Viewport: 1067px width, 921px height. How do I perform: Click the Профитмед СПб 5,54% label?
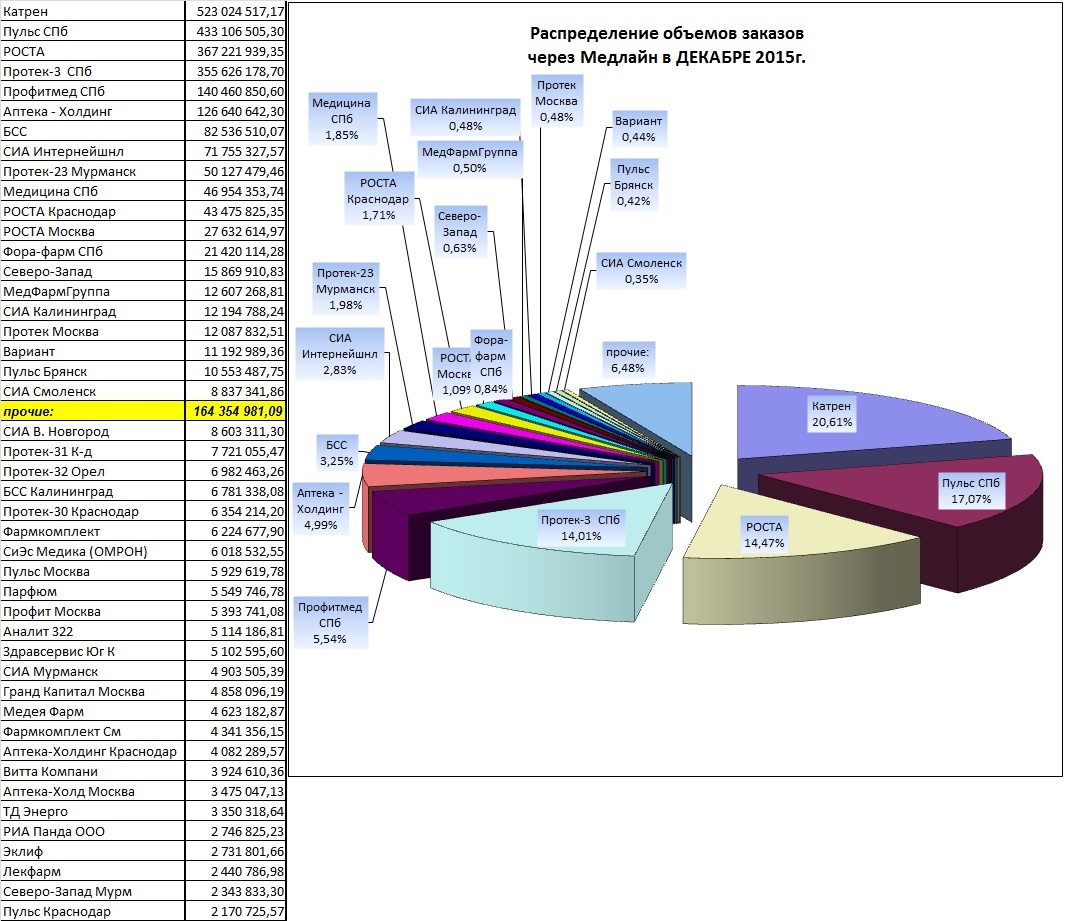(330, 623)
